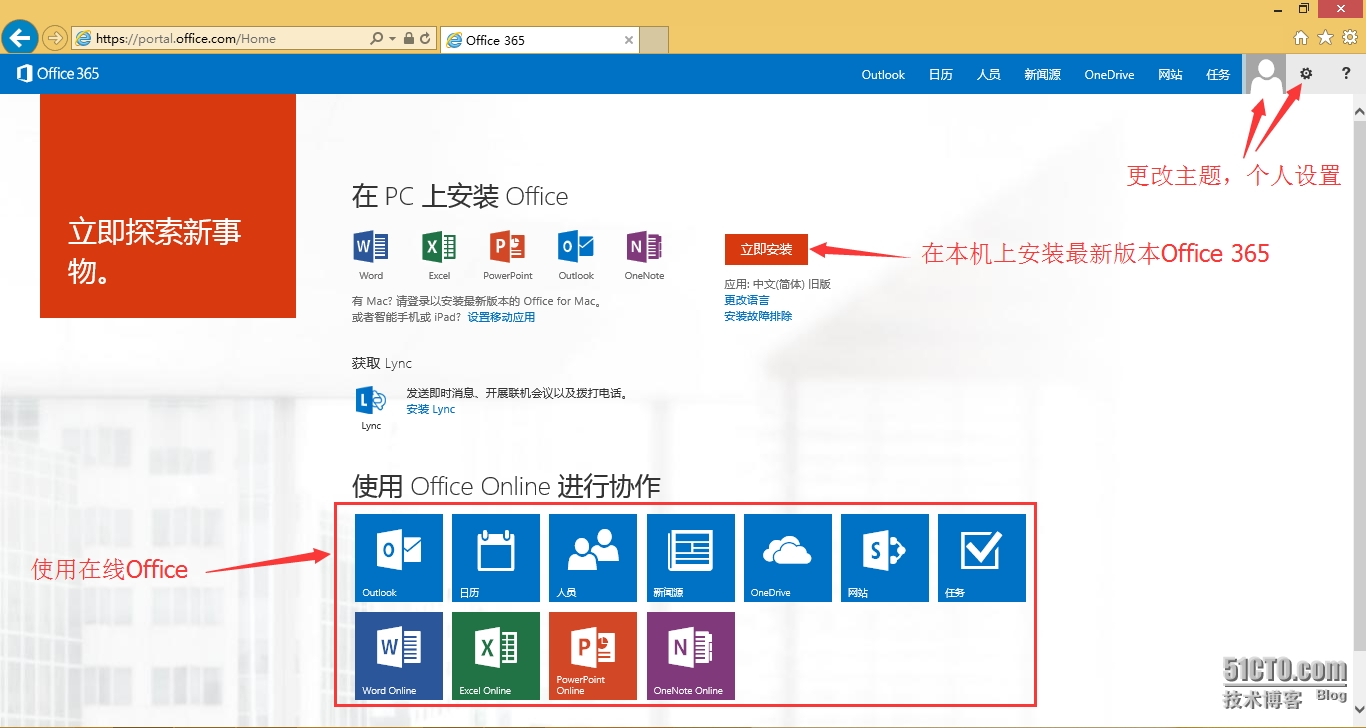
Task: Open the 人员 people tile
Action: click(x=593, y=557)
